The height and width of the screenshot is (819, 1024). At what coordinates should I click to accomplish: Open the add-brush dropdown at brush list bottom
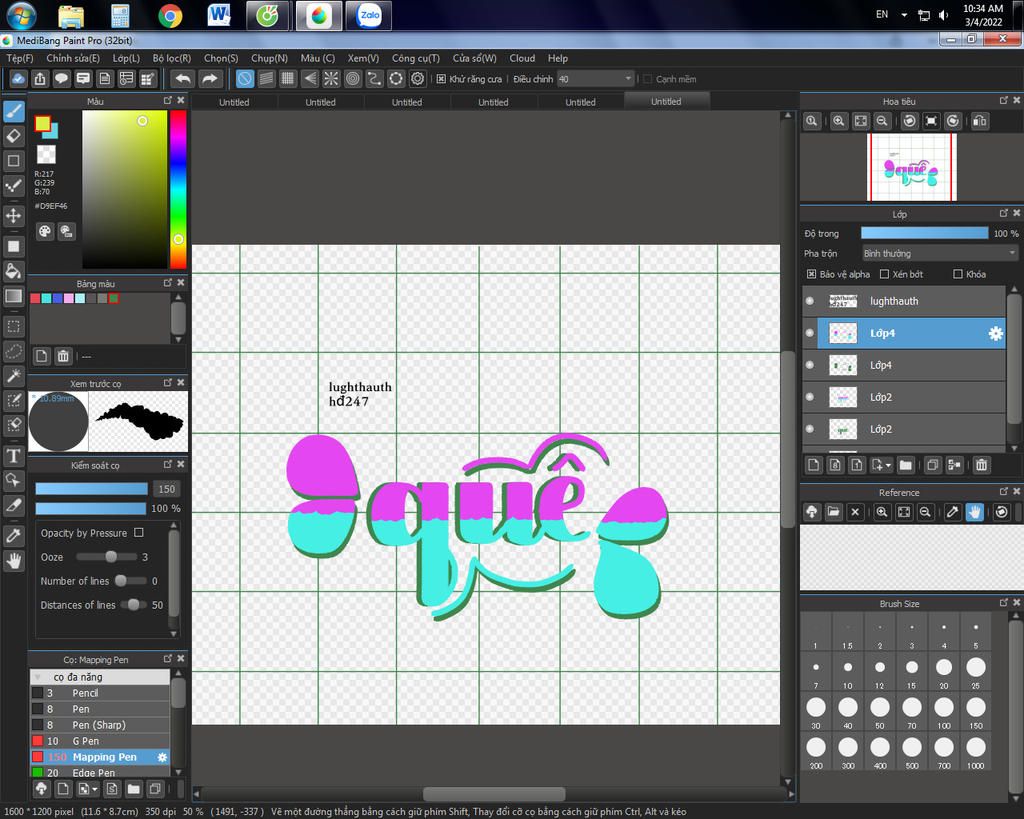[x=95, y=790]
